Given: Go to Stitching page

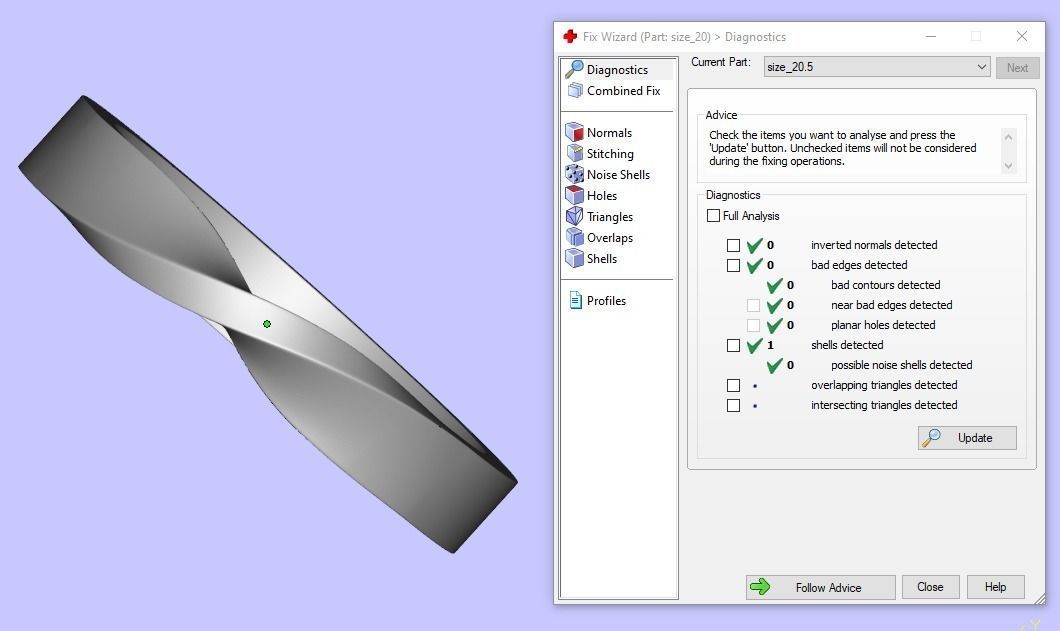Looking at the screenshot, I should [610, 154].
